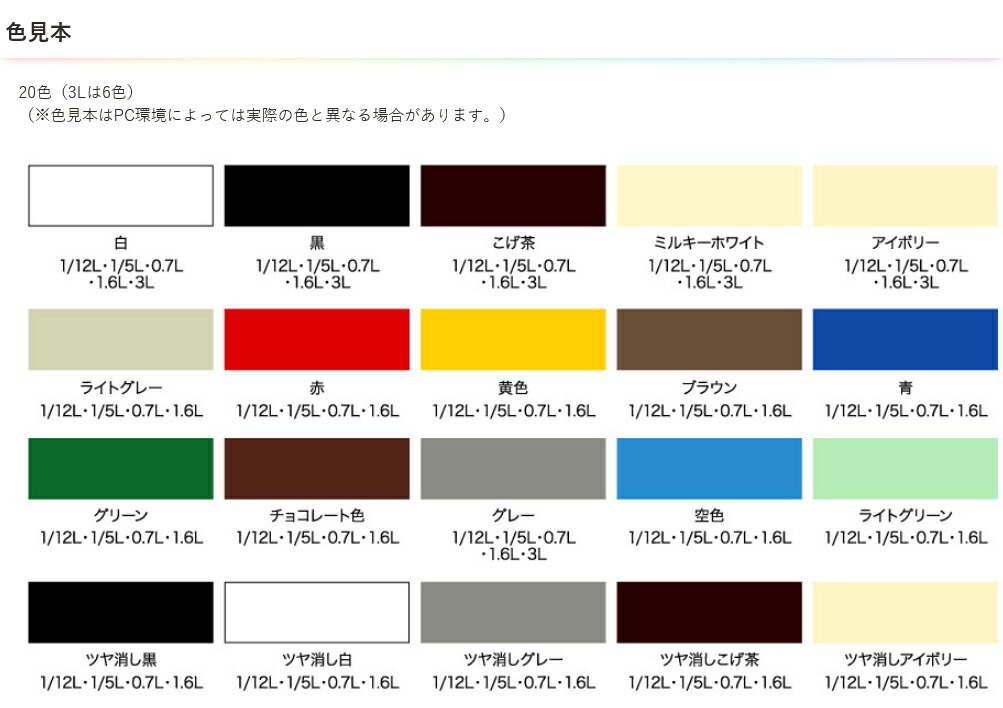The image size is (1003, 708).
Task: Pick the ミルキーホワイト color swatch
Action: click(x=709, y=196)
